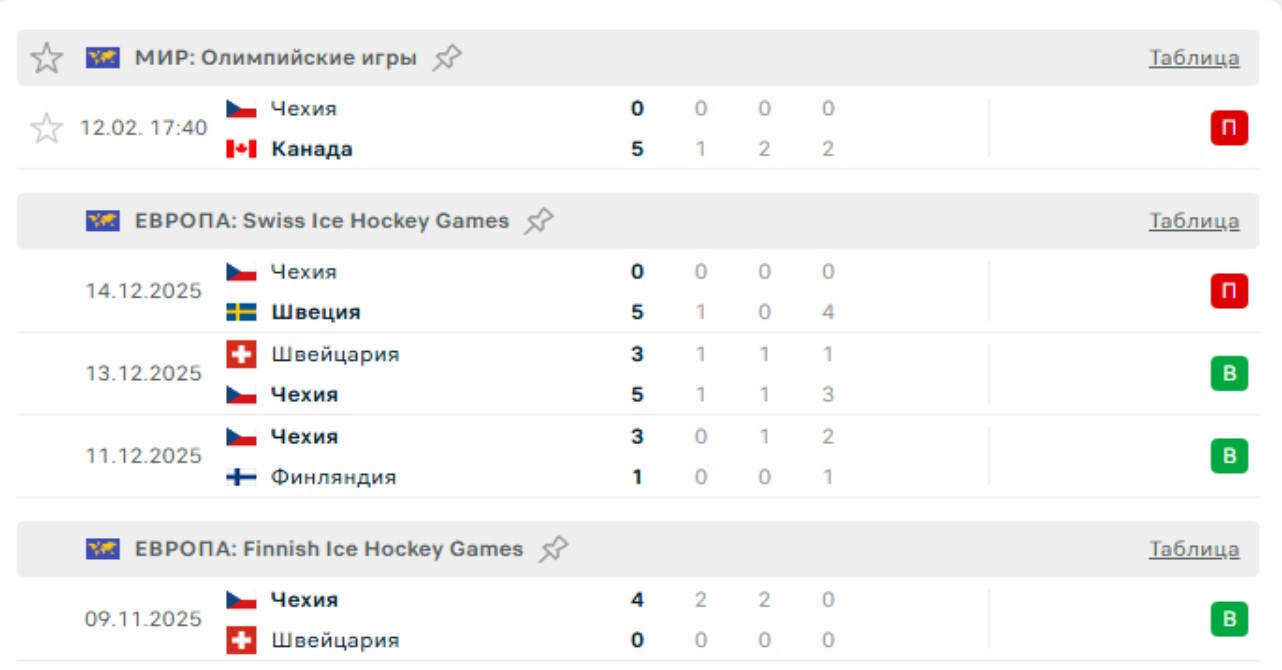1282x670 pixels.
Task: Click the Sweden flag icon
Action: pos(241,312)
